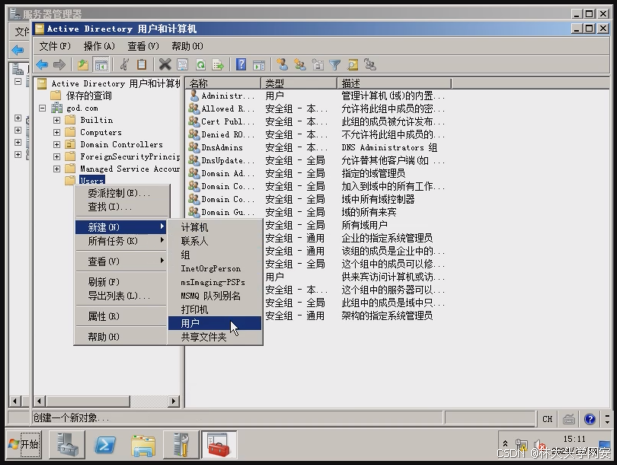
Task: Open the 文件(F) menu in AD window
Action: (55, 46)
